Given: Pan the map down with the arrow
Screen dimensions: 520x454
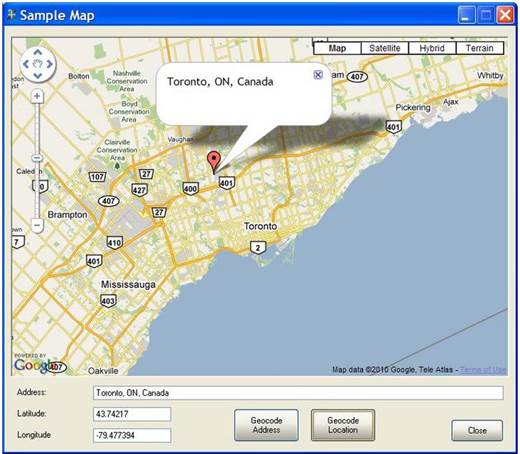Looking at the screenshot, I should click(x=38, y=76).
